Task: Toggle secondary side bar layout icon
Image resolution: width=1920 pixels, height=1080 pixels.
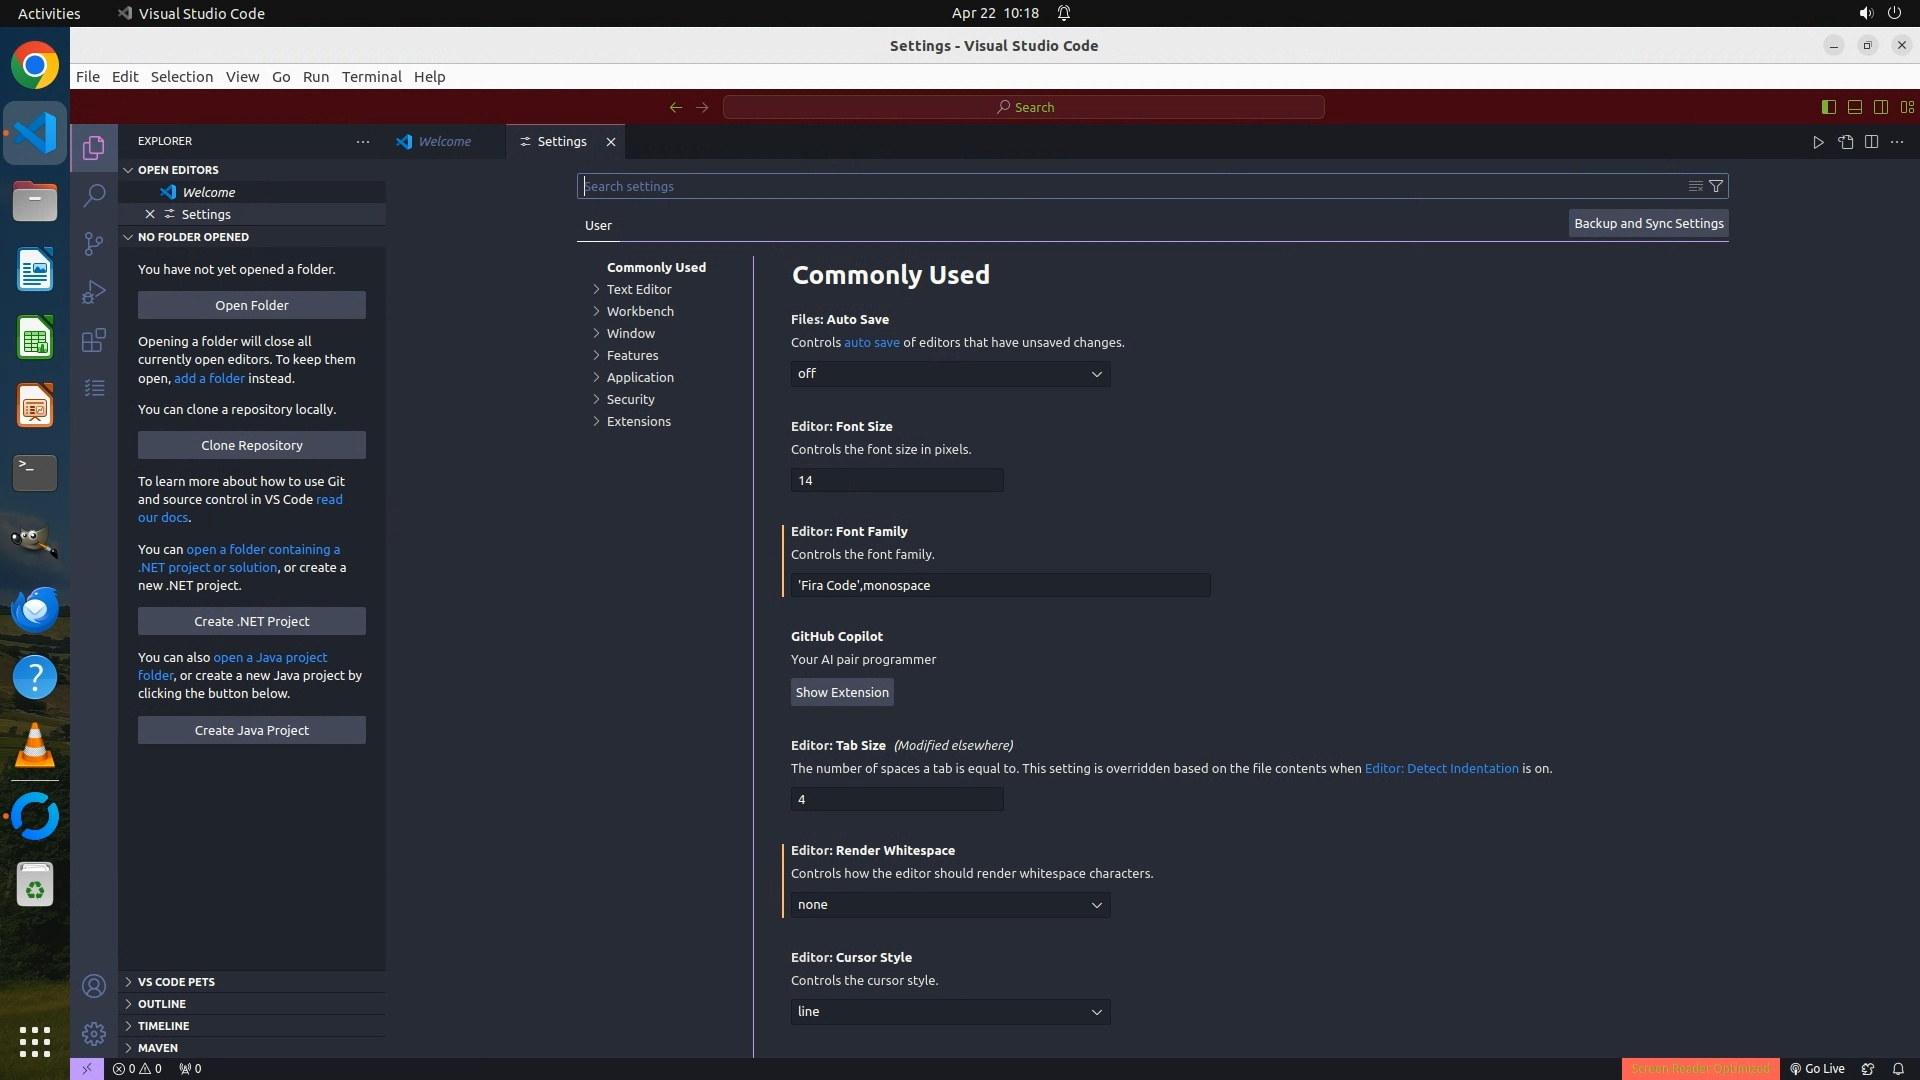Action: point(1880,107)
